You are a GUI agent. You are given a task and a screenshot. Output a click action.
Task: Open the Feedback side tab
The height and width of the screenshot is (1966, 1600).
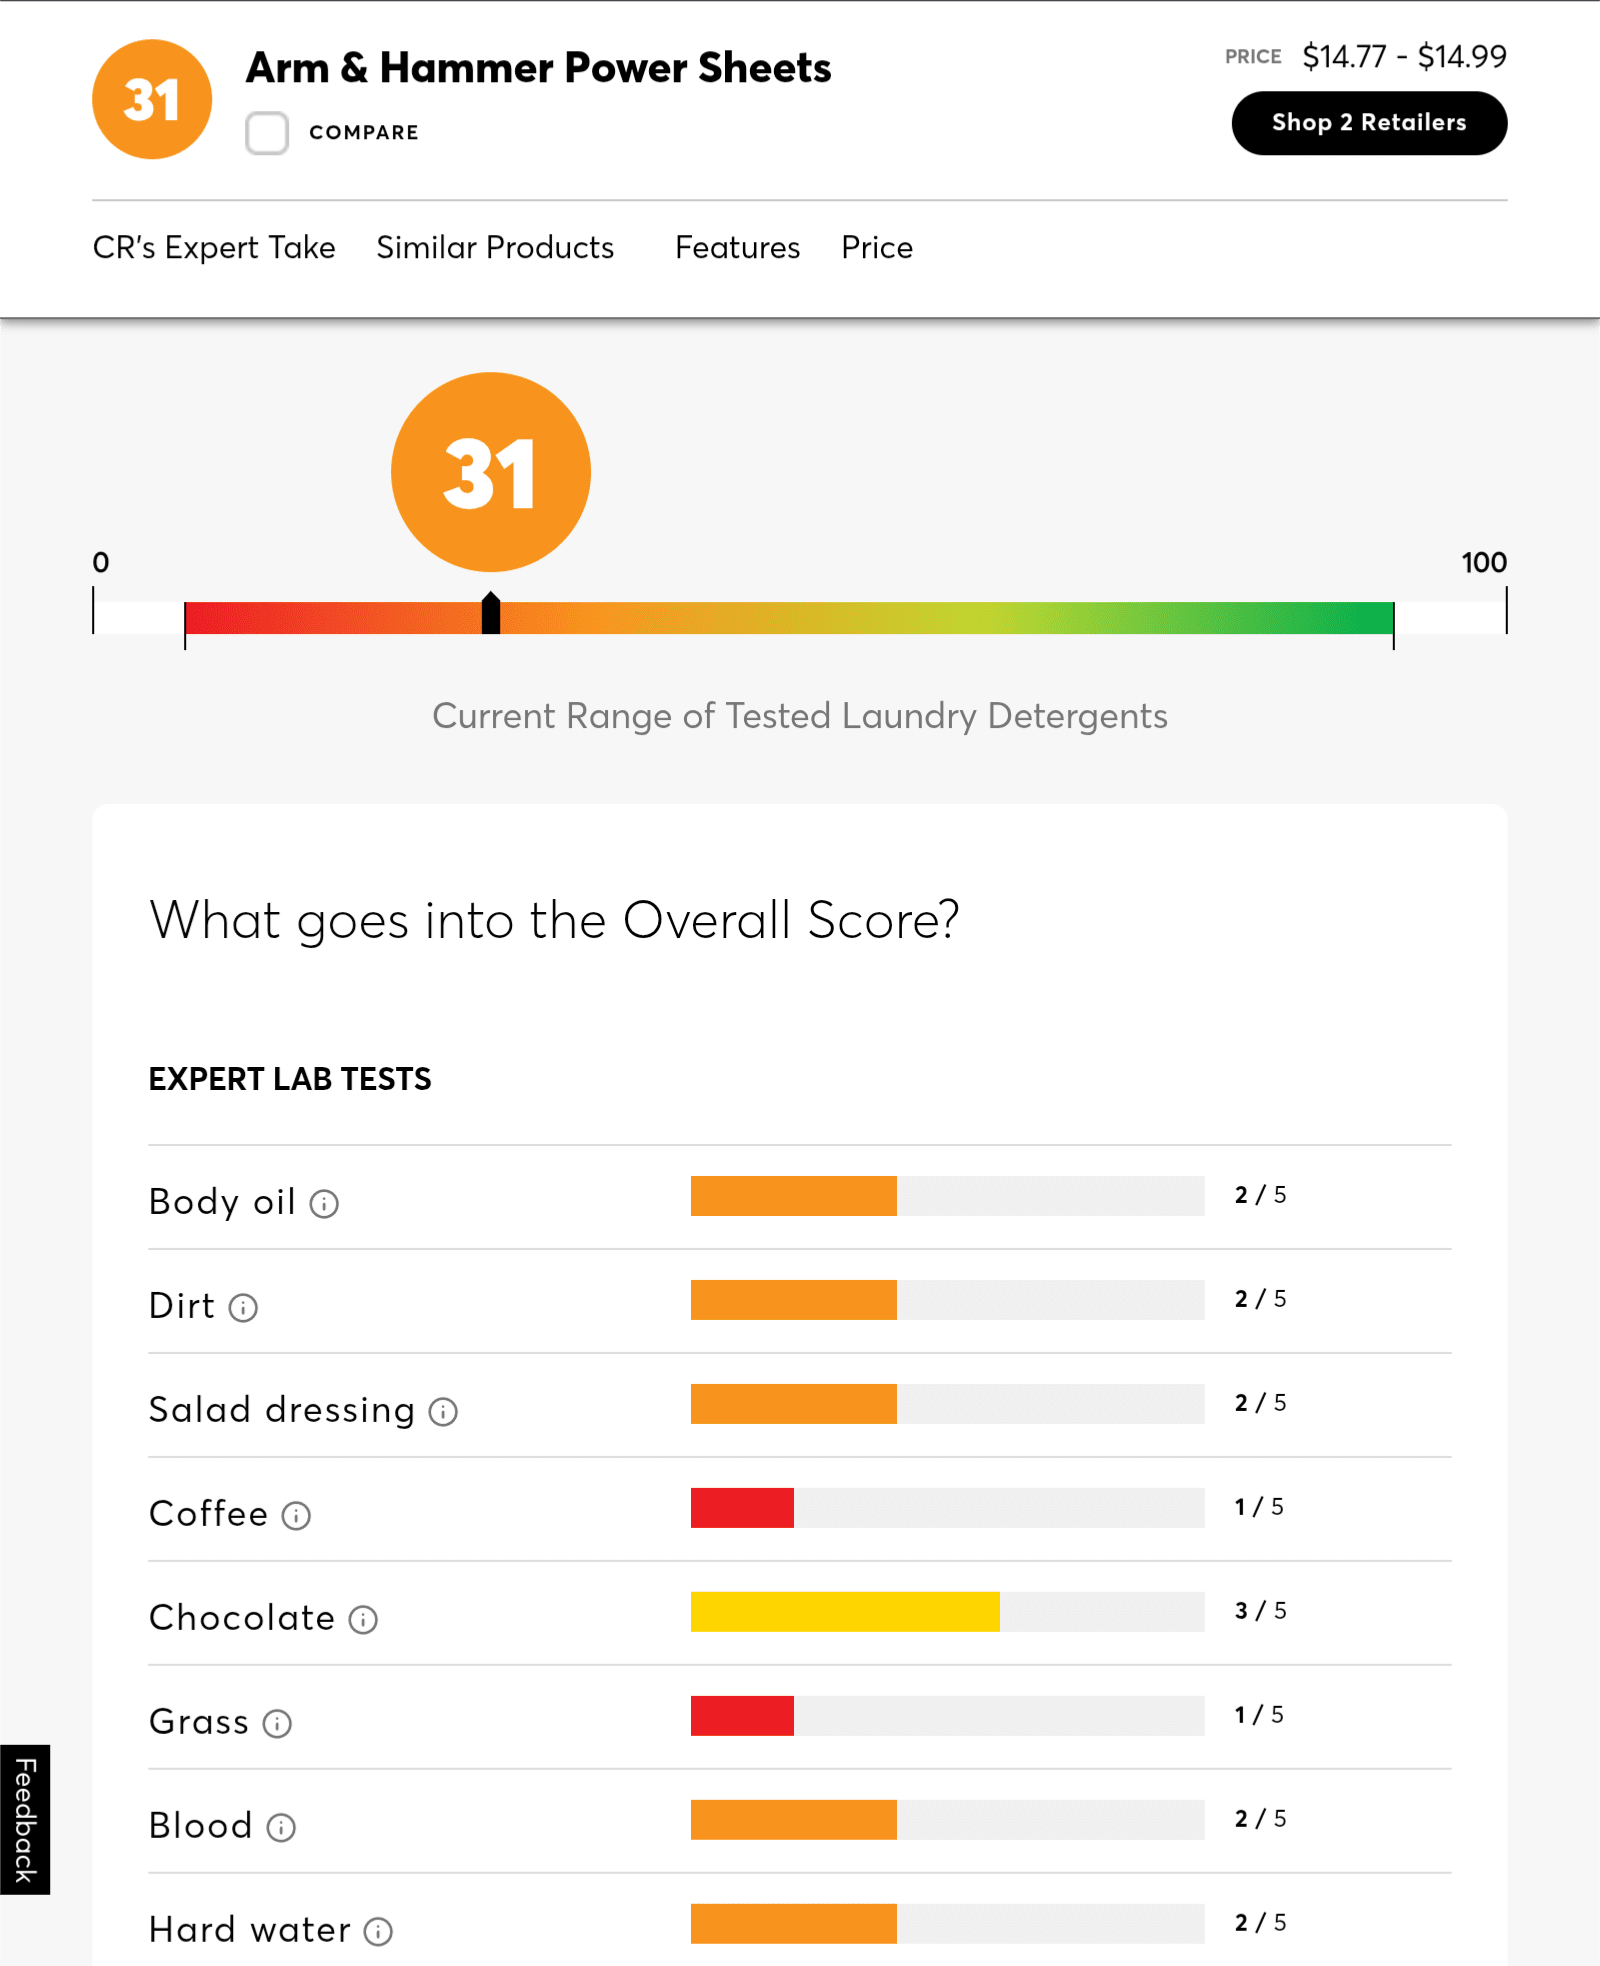click(25, 1819)
